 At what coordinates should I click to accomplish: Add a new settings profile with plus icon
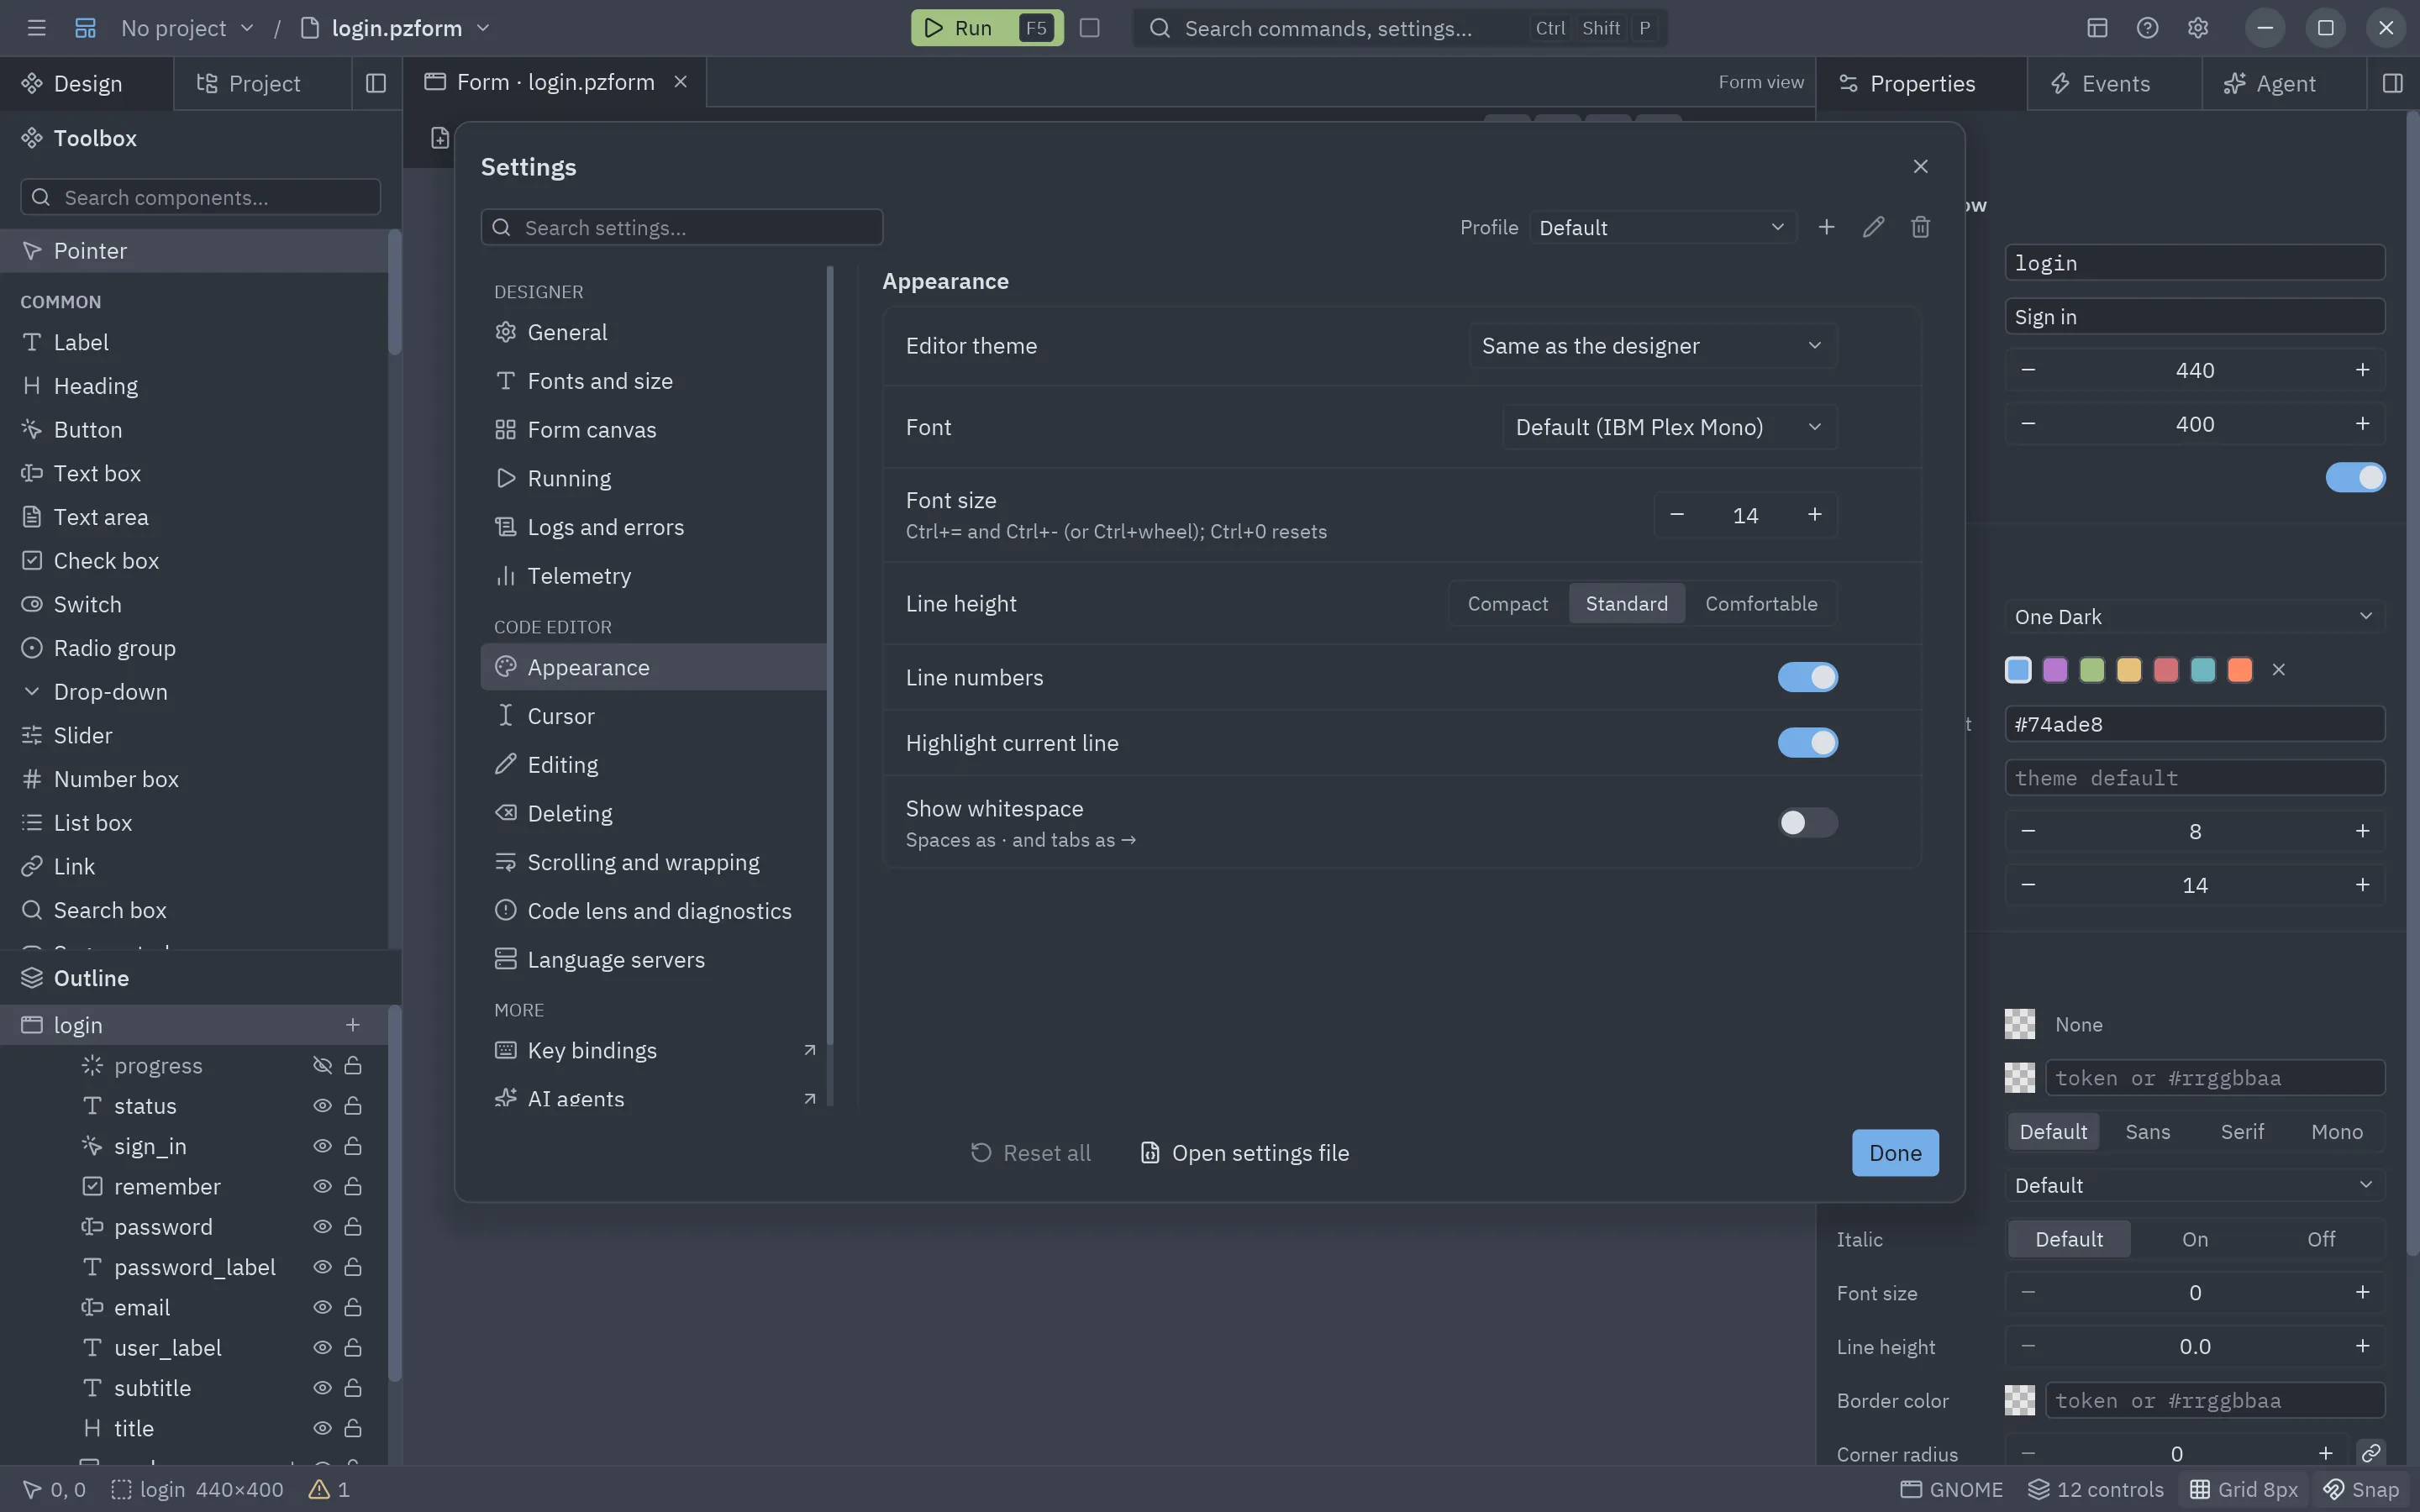1826,227
